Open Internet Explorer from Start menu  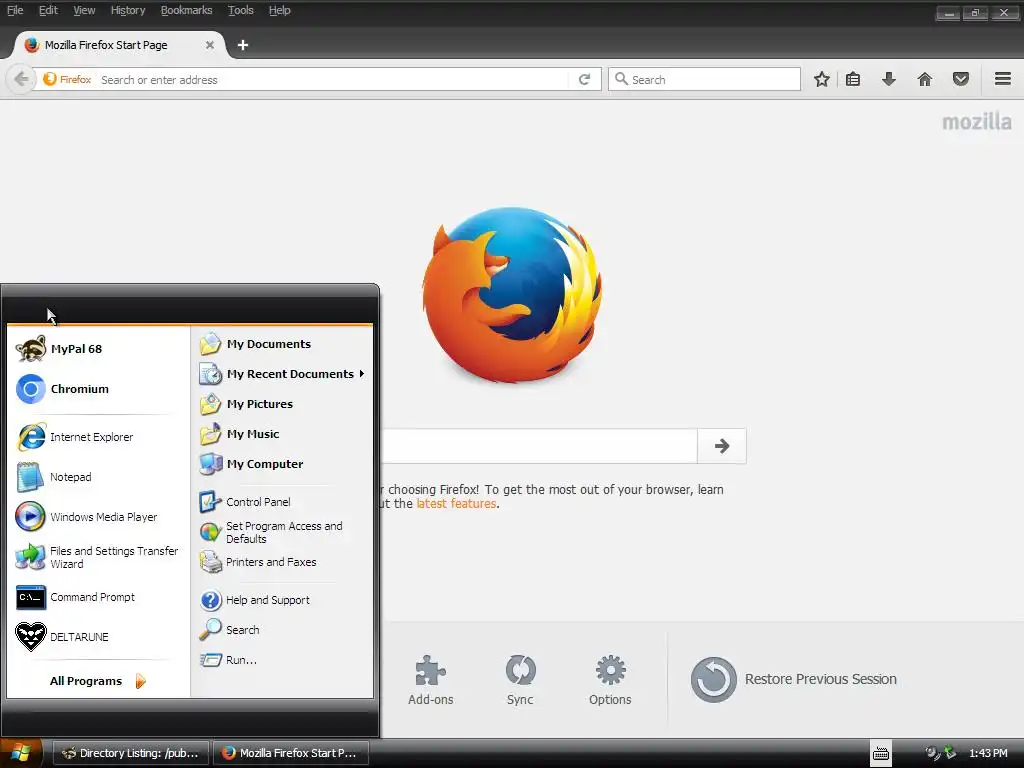(96, 437)
